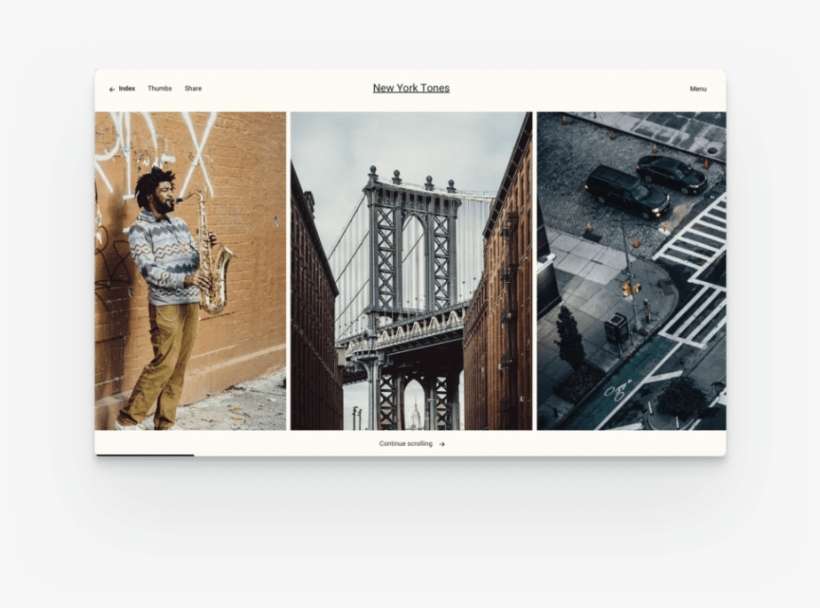820x608 pixels.
Task: Click the musician's patterned sweater
Action: pos(167,257)
